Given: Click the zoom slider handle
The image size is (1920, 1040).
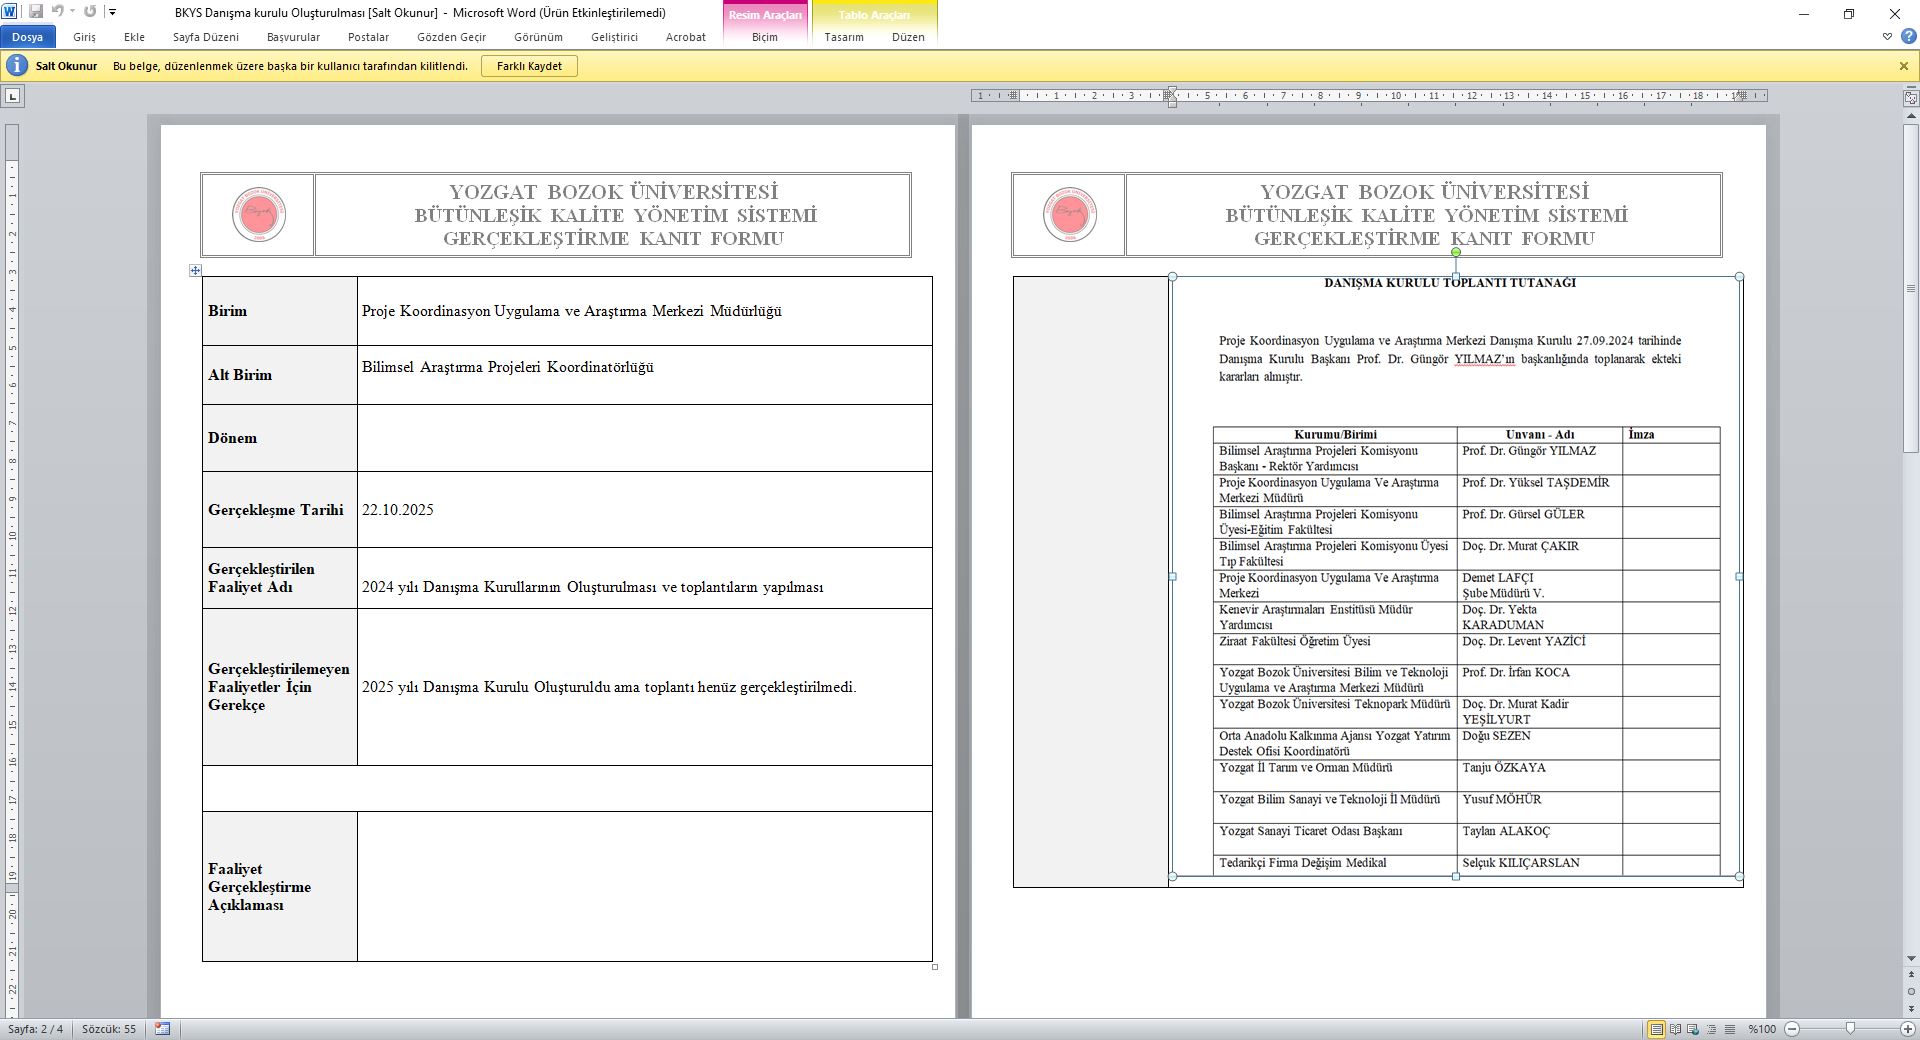Looking at the screenshot, I should [1850, 1029].
